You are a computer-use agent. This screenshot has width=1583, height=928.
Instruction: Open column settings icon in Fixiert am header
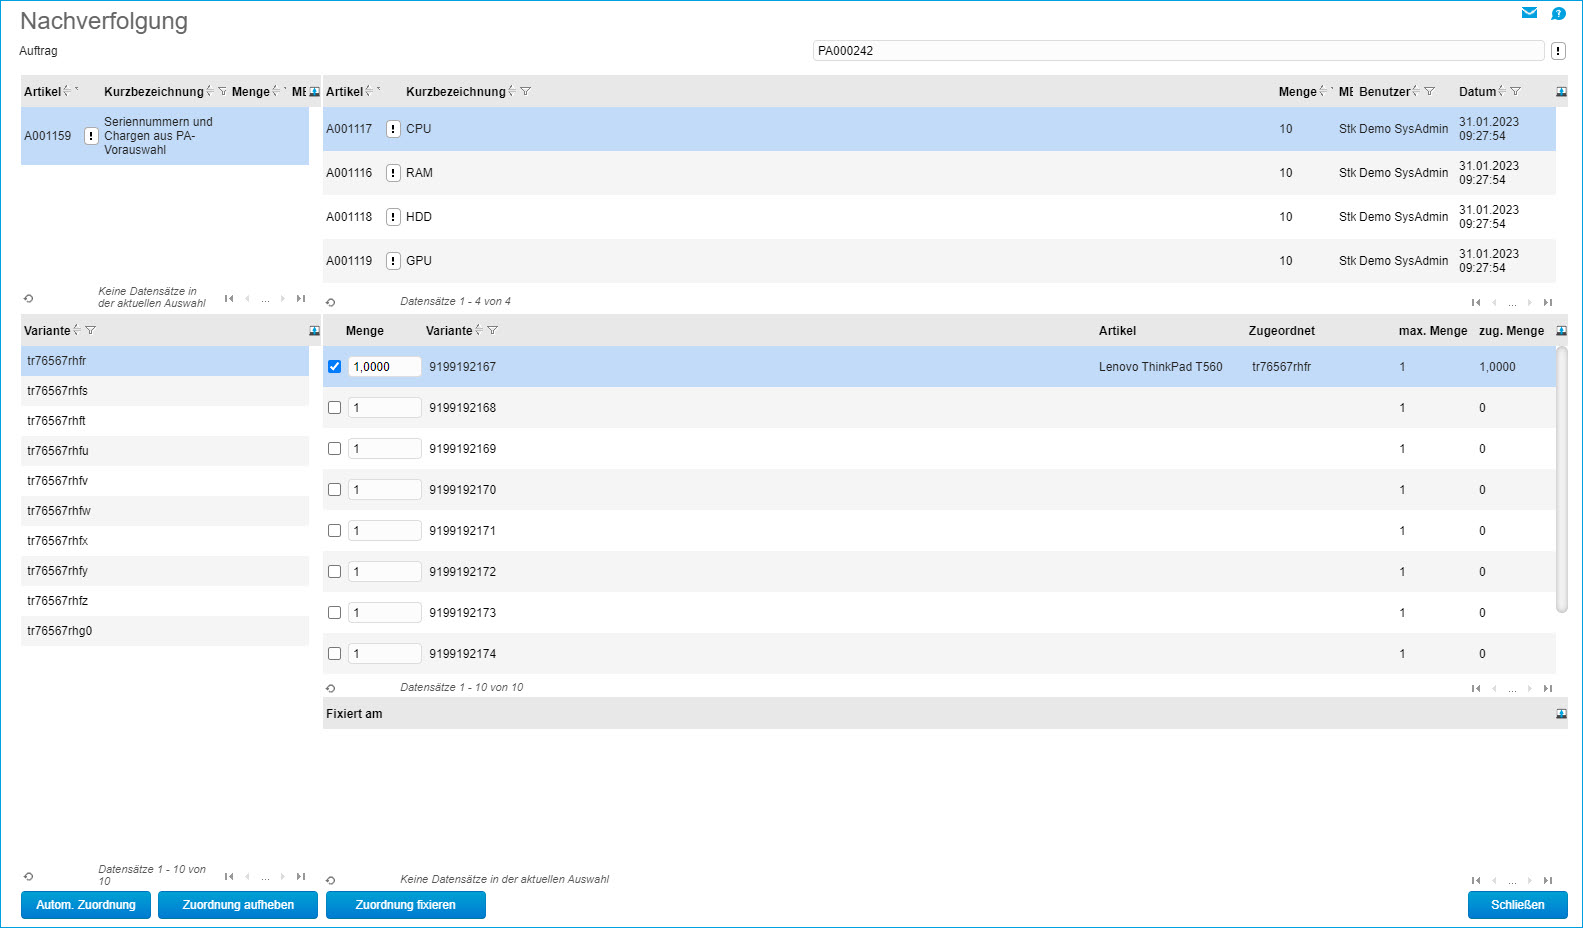tap(1561, 714)
